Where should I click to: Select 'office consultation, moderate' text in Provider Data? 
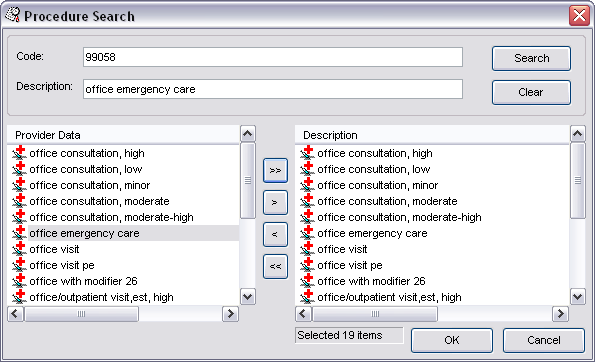click(99, 201)
